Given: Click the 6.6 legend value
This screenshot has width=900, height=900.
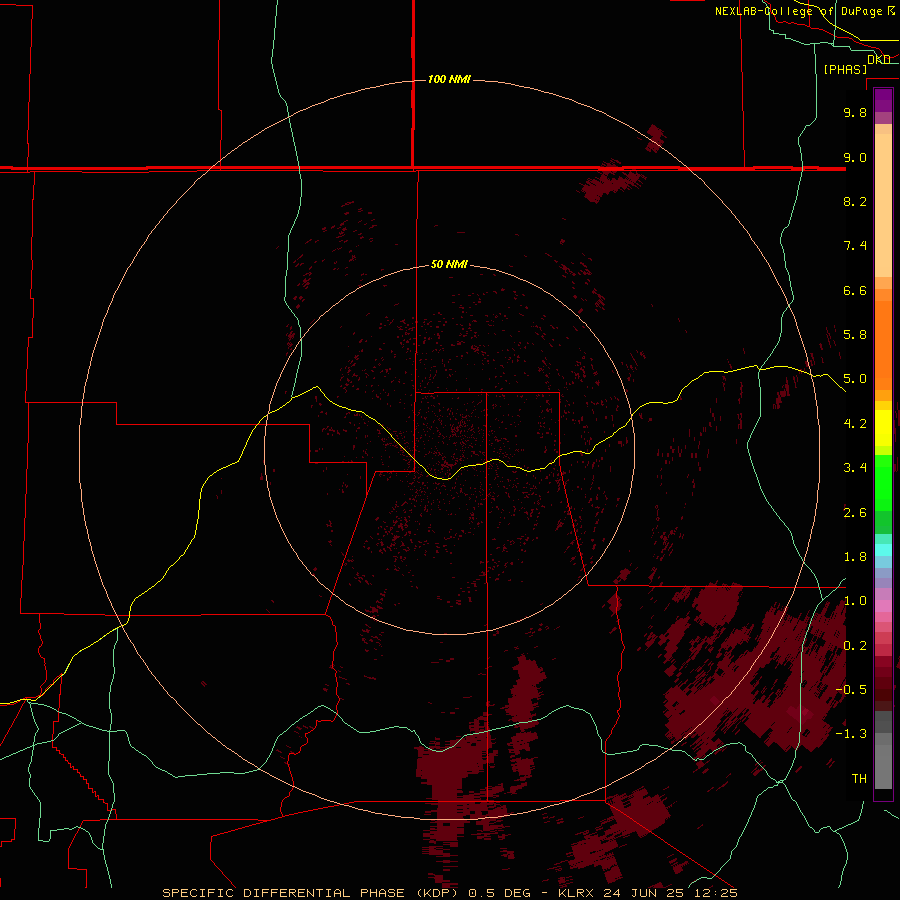Looking at the screenshot, I should [x=855, y=290].
